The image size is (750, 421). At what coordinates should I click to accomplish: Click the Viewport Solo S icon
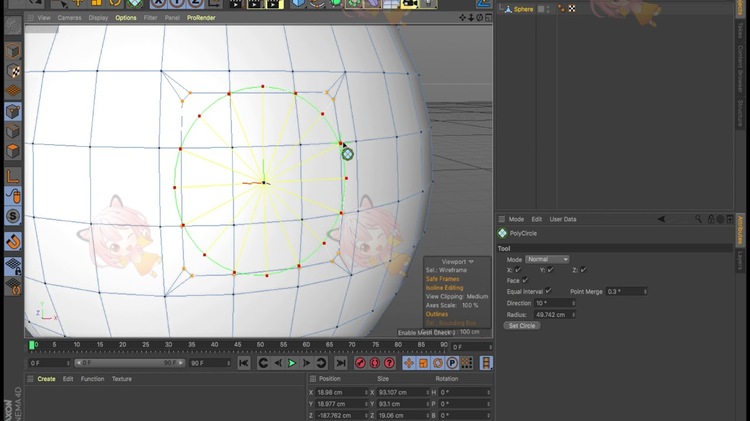(13, 216)
